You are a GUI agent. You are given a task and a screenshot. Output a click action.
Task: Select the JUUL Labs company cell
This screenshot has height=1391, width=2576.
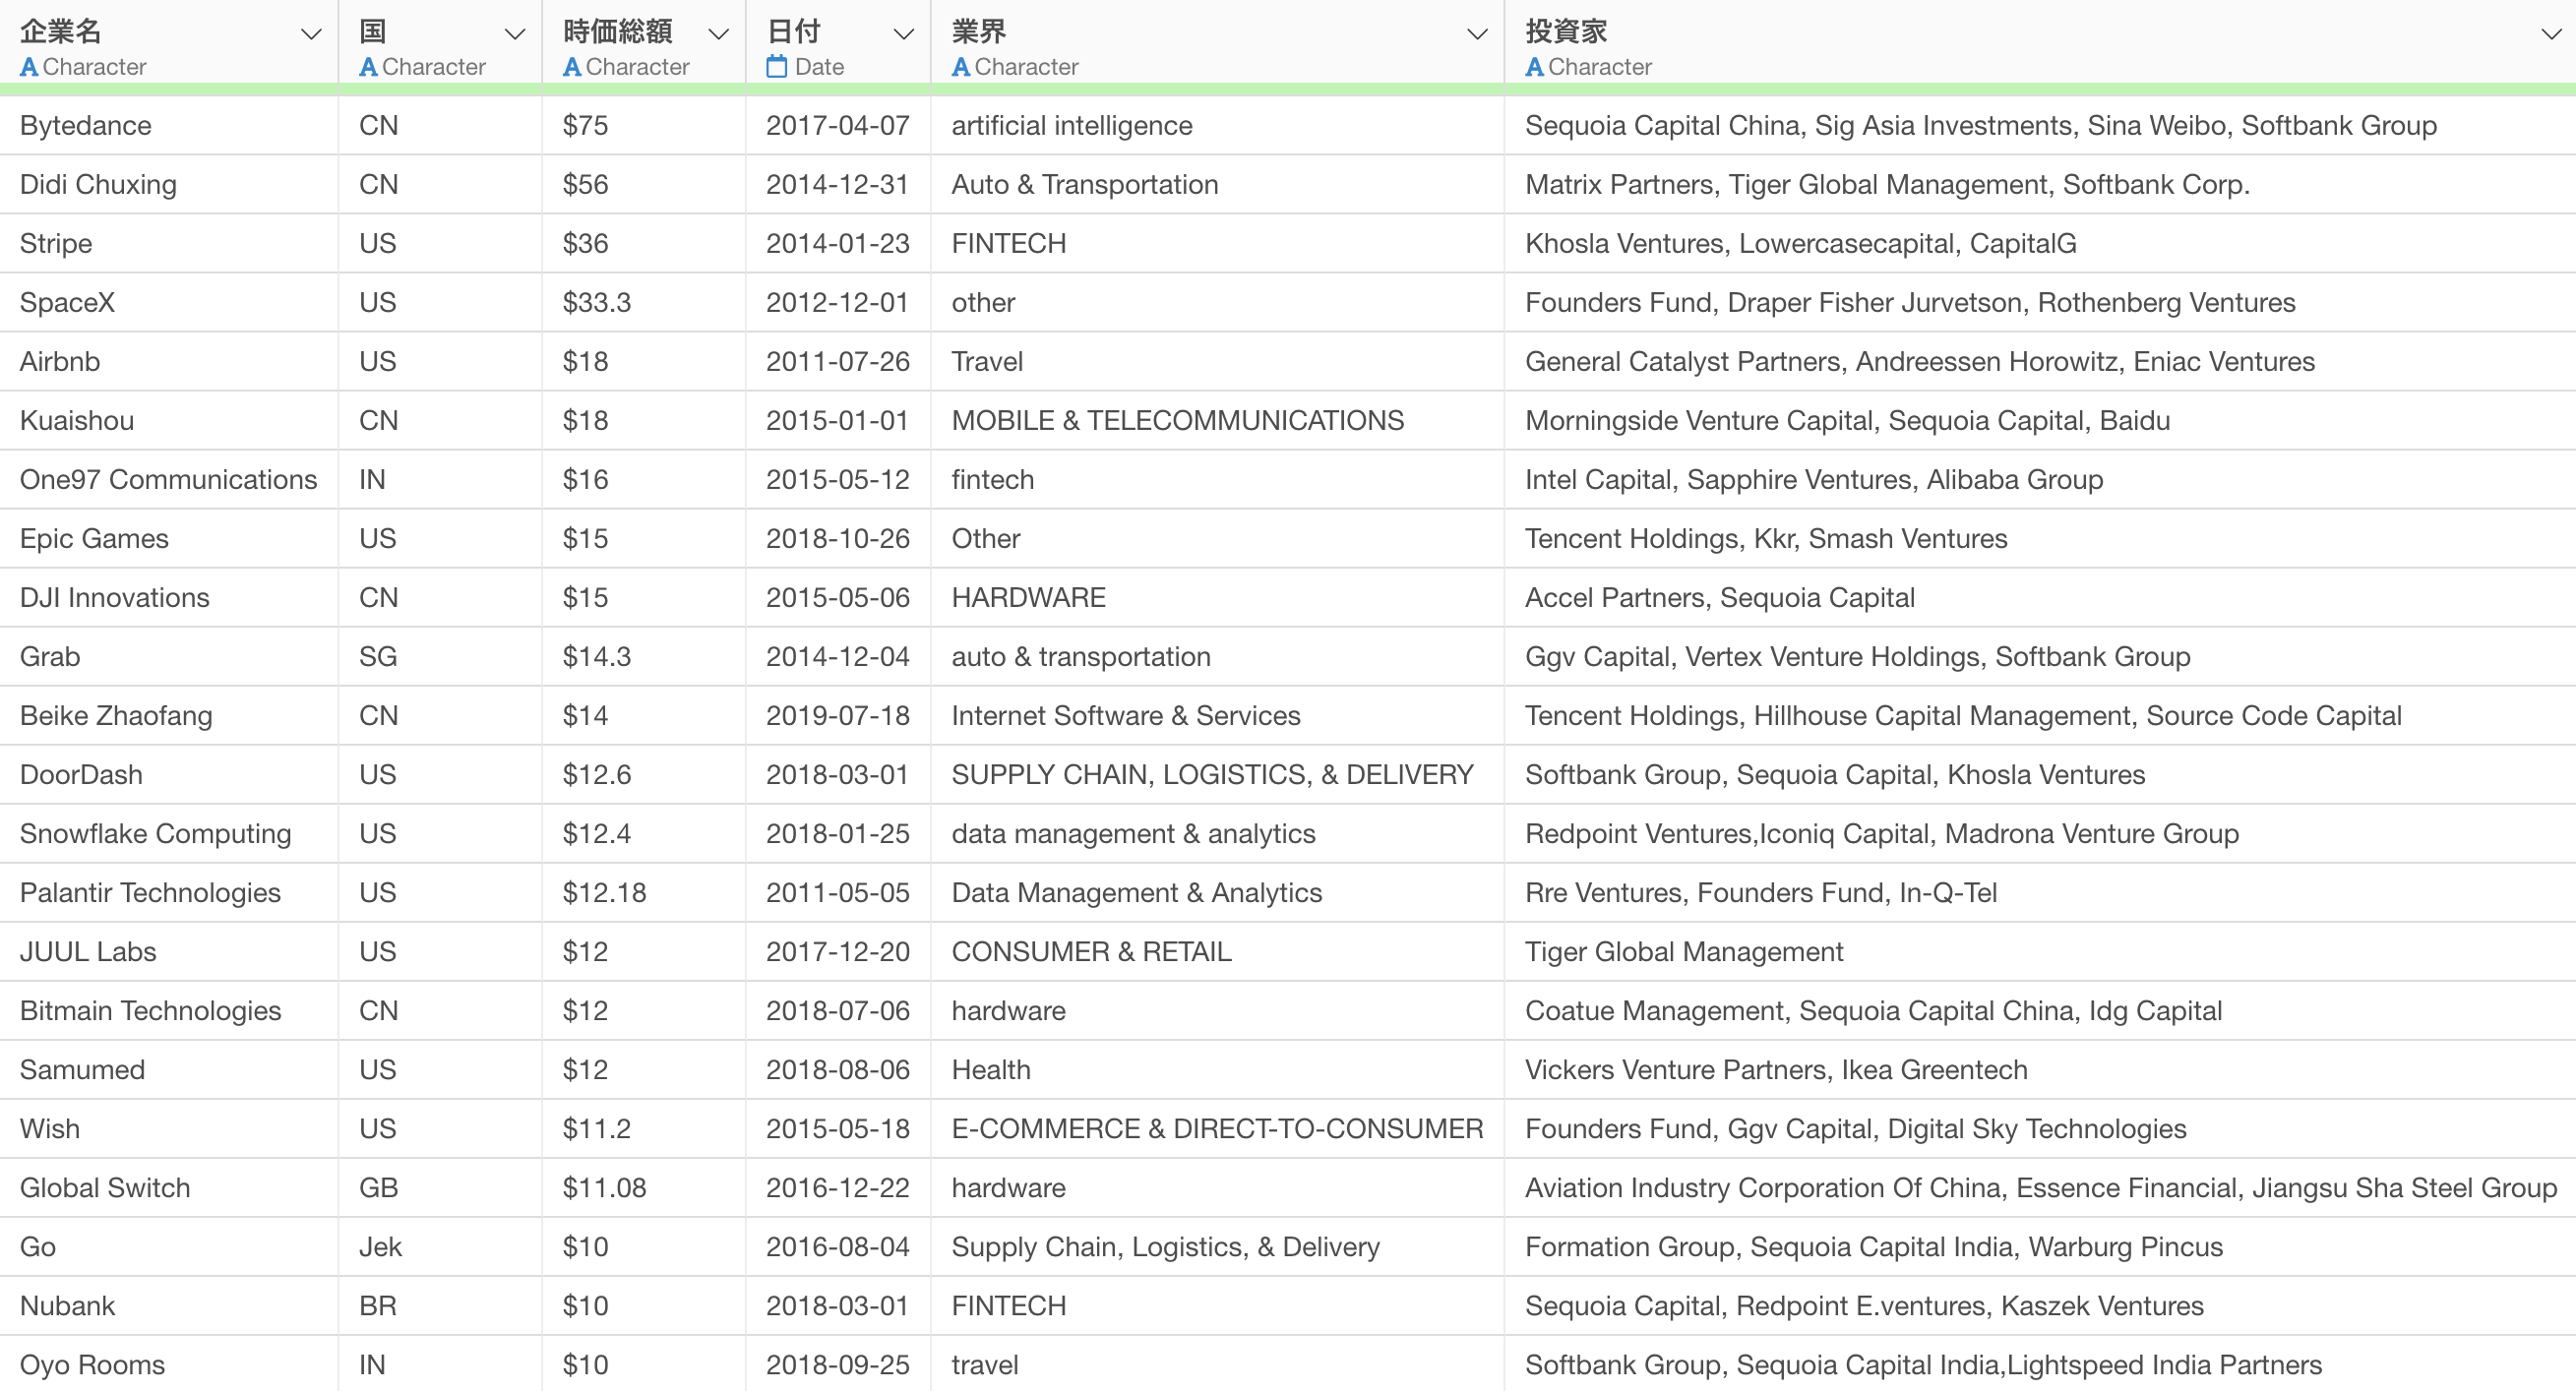(169, 951)
